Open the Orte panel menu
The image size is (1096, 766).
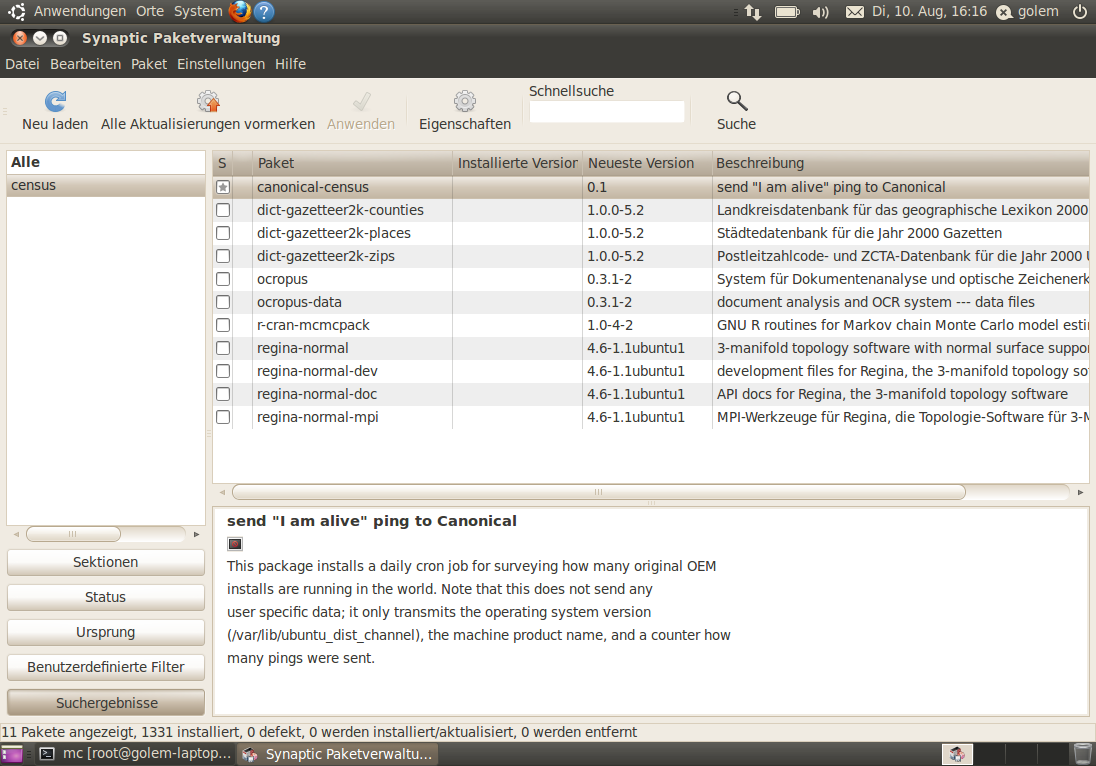150,11
